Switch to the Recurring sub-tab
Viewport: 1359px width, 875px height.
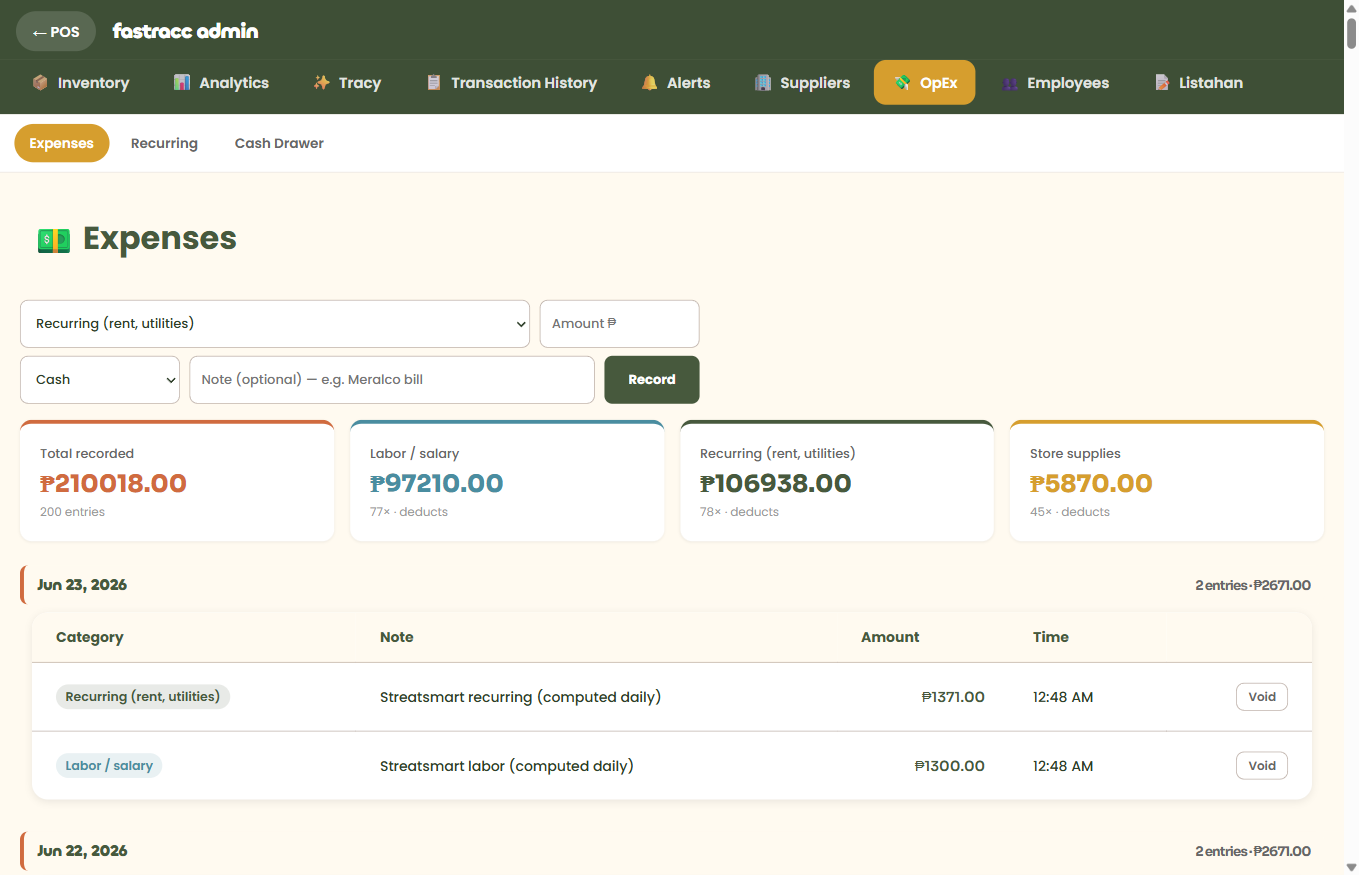164,143
